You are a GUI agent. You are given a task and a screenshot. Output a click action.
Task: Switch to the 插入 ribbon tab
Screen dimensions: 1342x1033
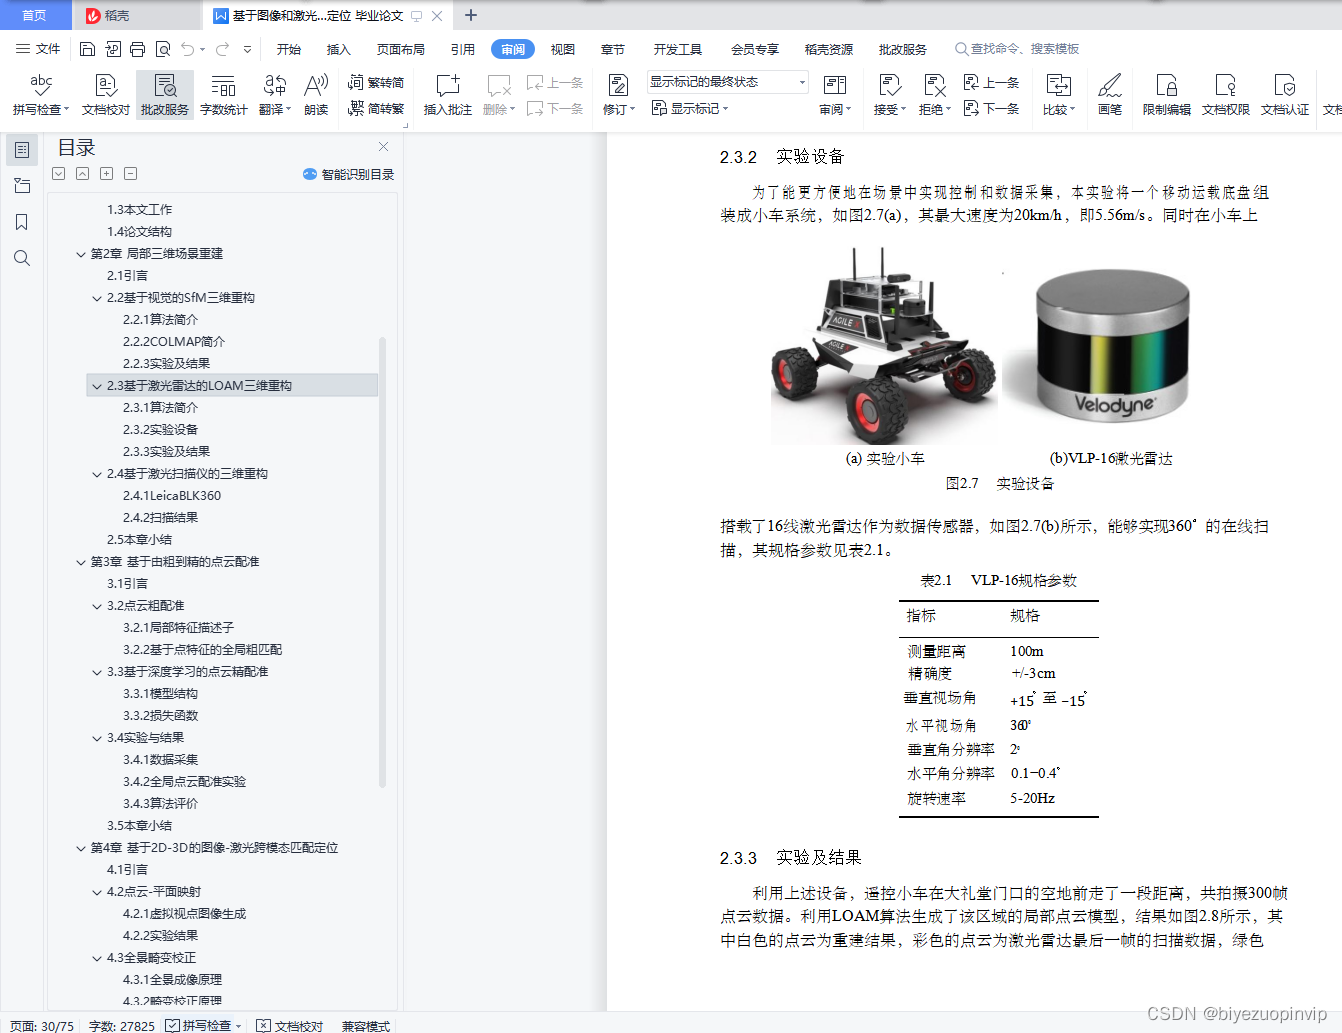pos(339,49)
